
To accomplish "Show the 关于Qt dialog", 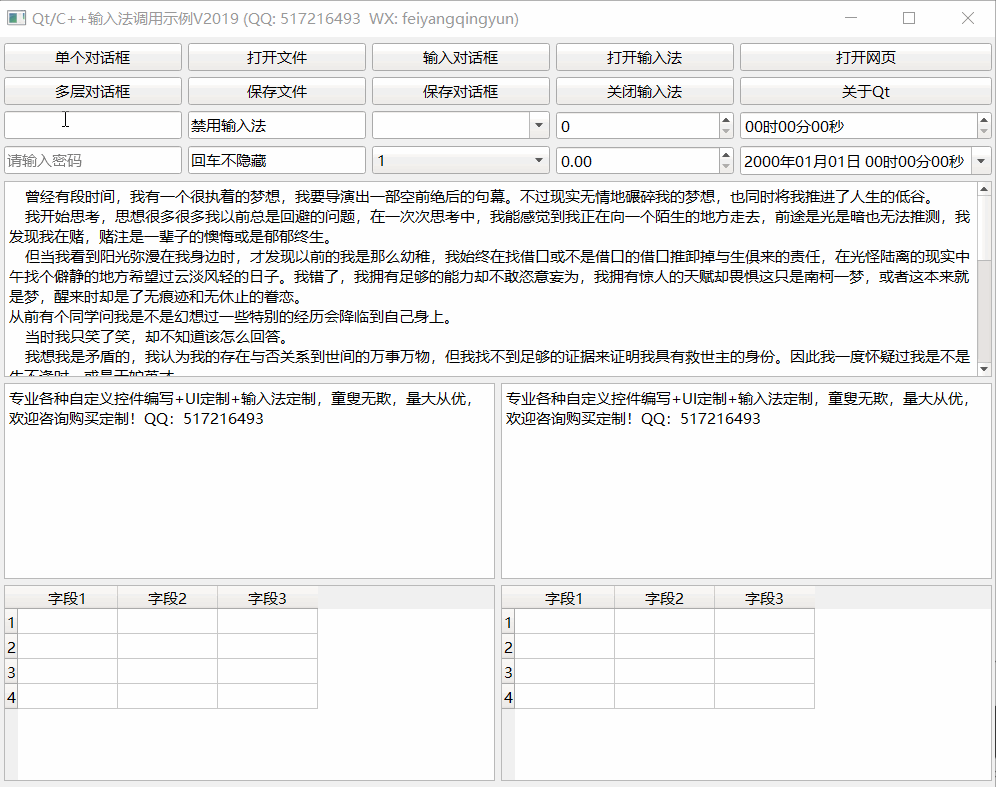I will pos(865,91).
